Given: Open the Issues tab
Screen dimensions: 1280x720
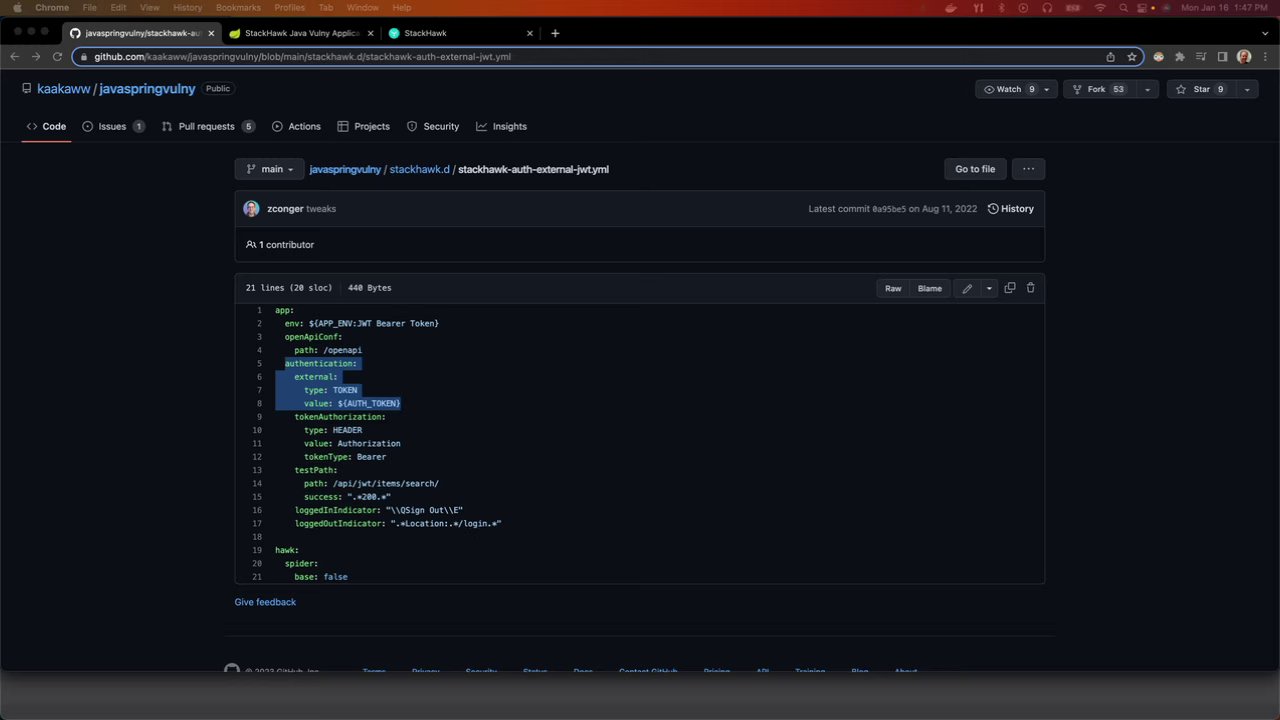Looking at the screenshot, I should pos(113,127).
